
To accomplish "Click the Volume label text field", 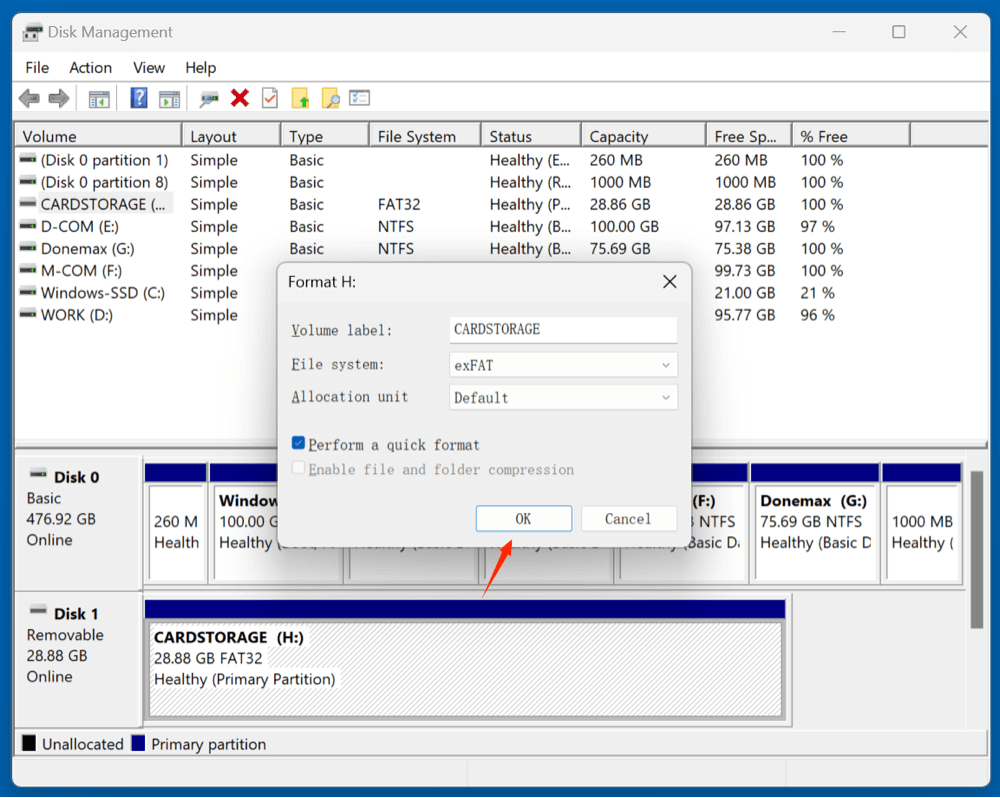I will 564,329.
